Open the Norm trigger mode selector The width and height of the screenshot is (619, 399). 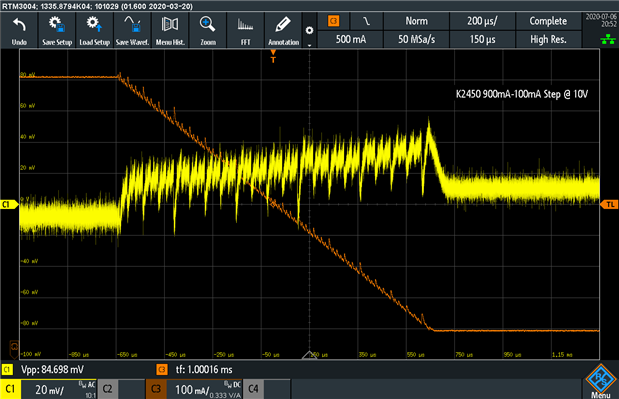point(416,21)
